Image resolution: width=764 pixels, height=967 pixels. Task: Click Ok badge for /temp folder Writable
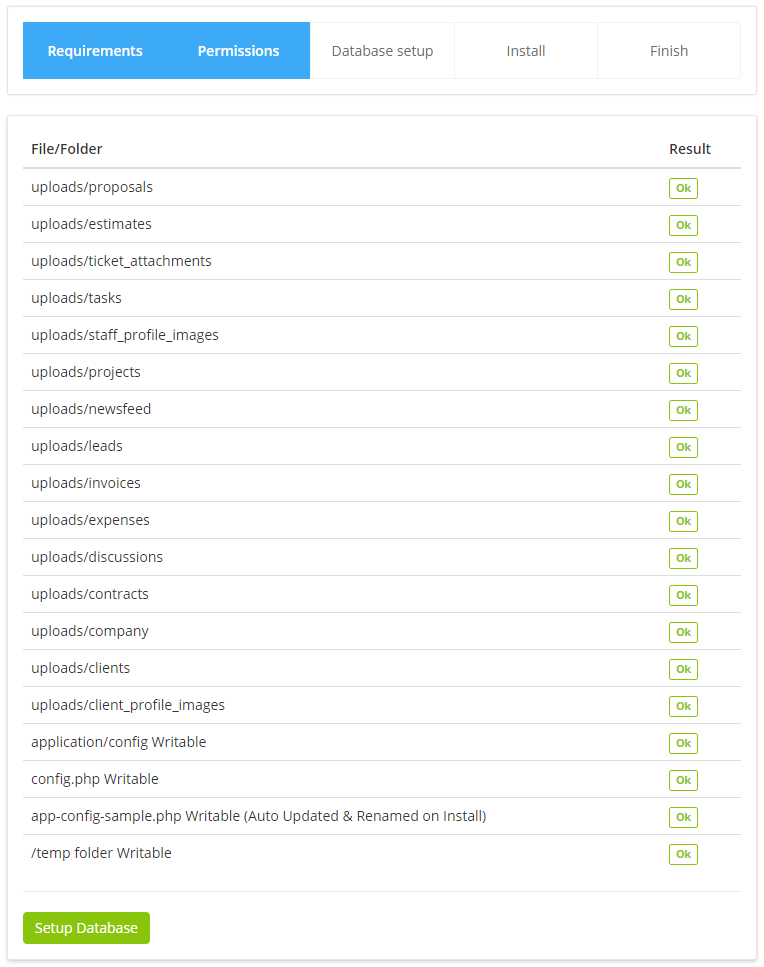(x=683, y=854)
